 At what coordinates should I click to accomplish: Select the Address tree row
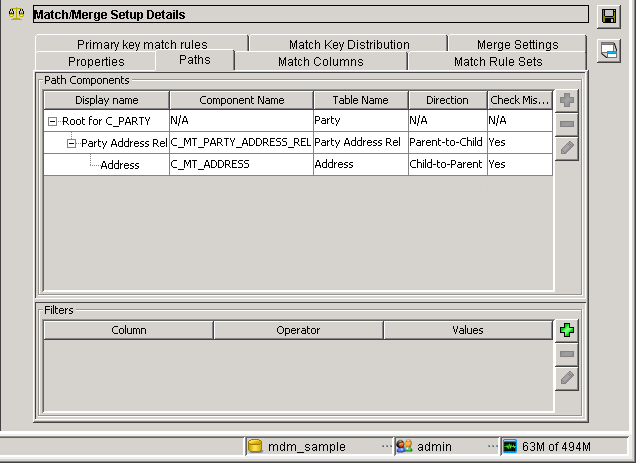click(x=120, y=165)
